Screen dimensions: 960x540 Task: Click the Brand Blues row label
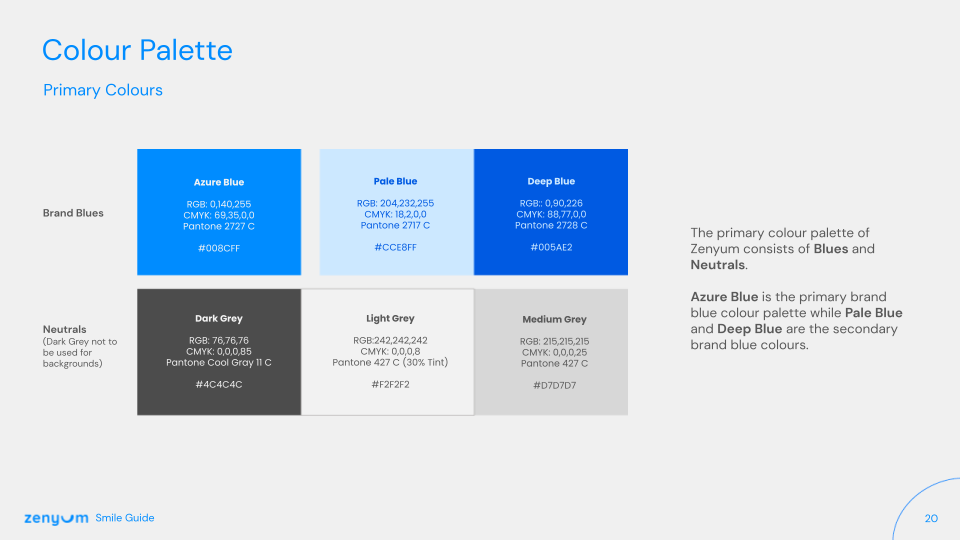[x=73, y=213]
